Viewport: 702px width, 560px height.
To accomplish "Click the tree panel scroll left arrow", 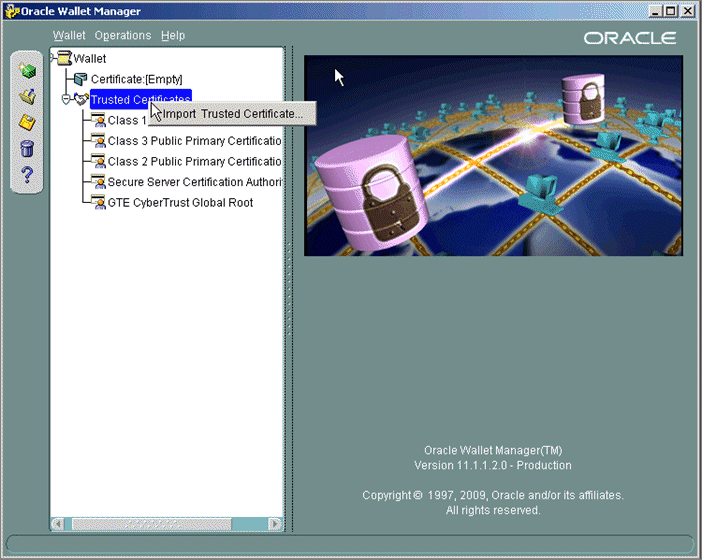I will click(58, 524).
